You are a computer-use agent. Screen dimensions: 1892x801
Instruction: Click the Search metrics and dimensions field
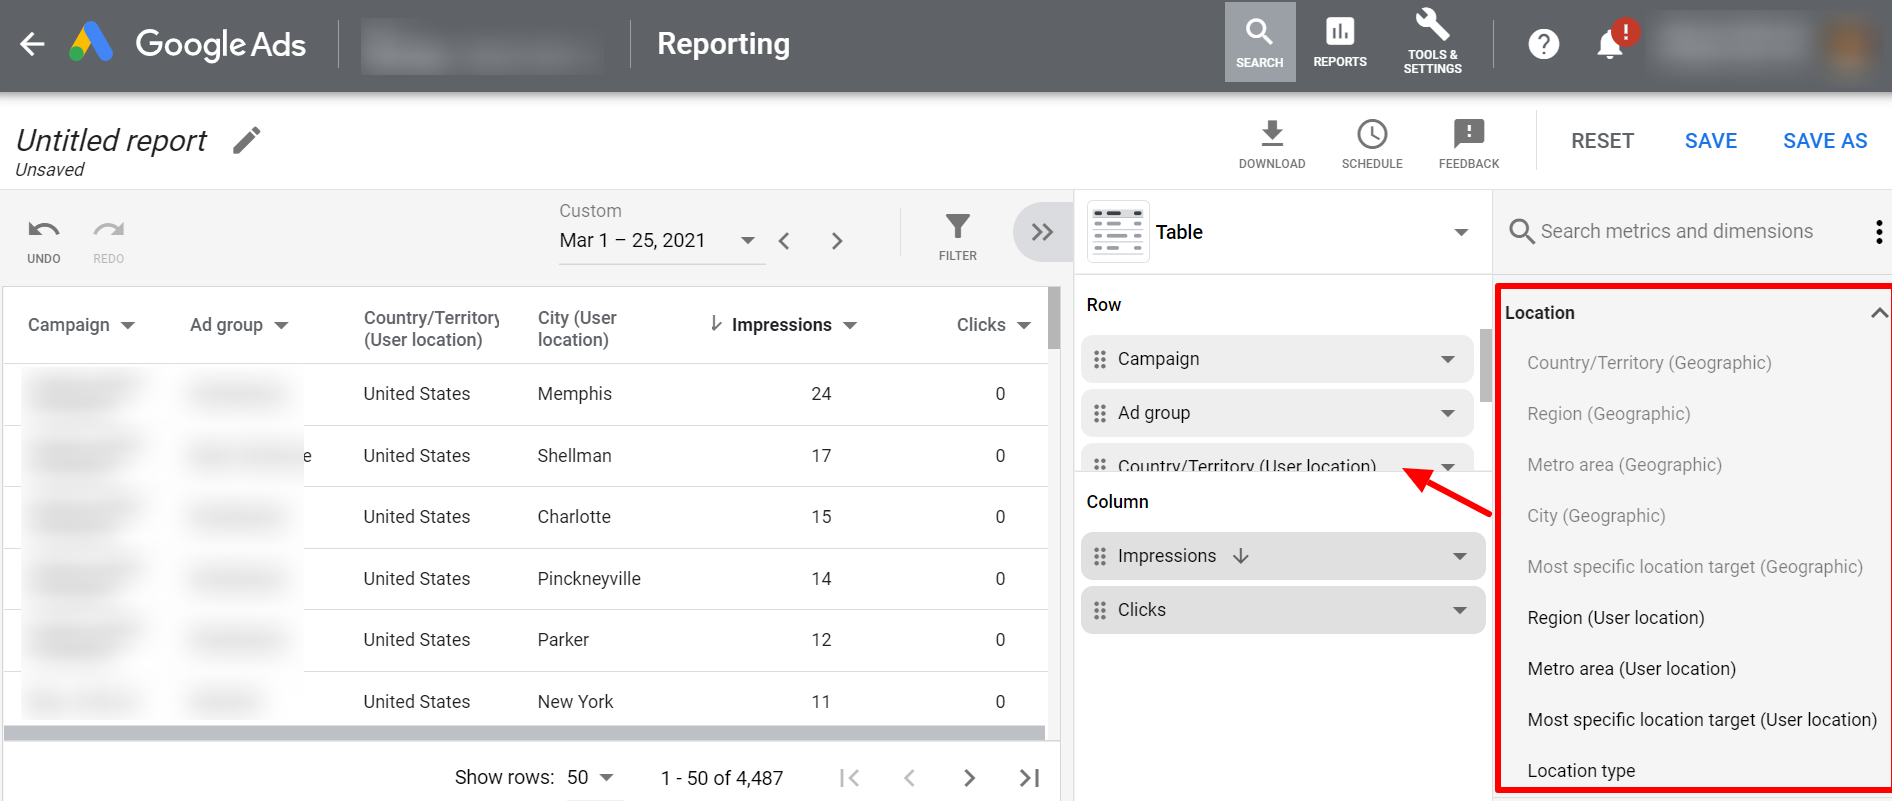1676,232
